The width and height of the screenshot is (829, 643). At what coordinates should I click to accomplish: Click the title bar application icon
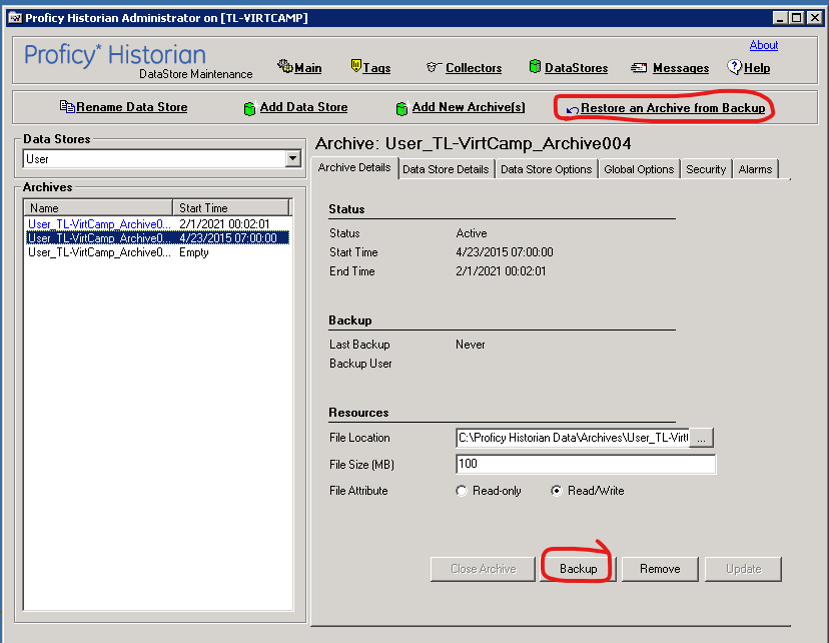click(x=15, y=18)
